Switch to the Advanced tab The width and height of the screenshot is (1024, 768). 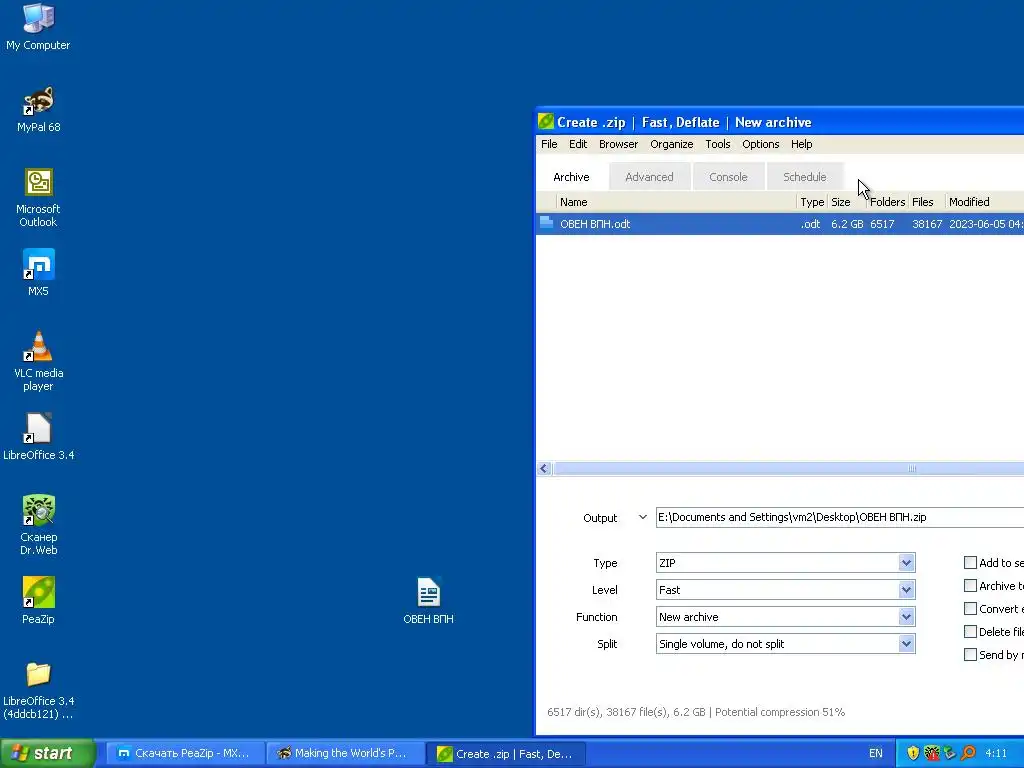pyautogui.click(x=649, y=177)
